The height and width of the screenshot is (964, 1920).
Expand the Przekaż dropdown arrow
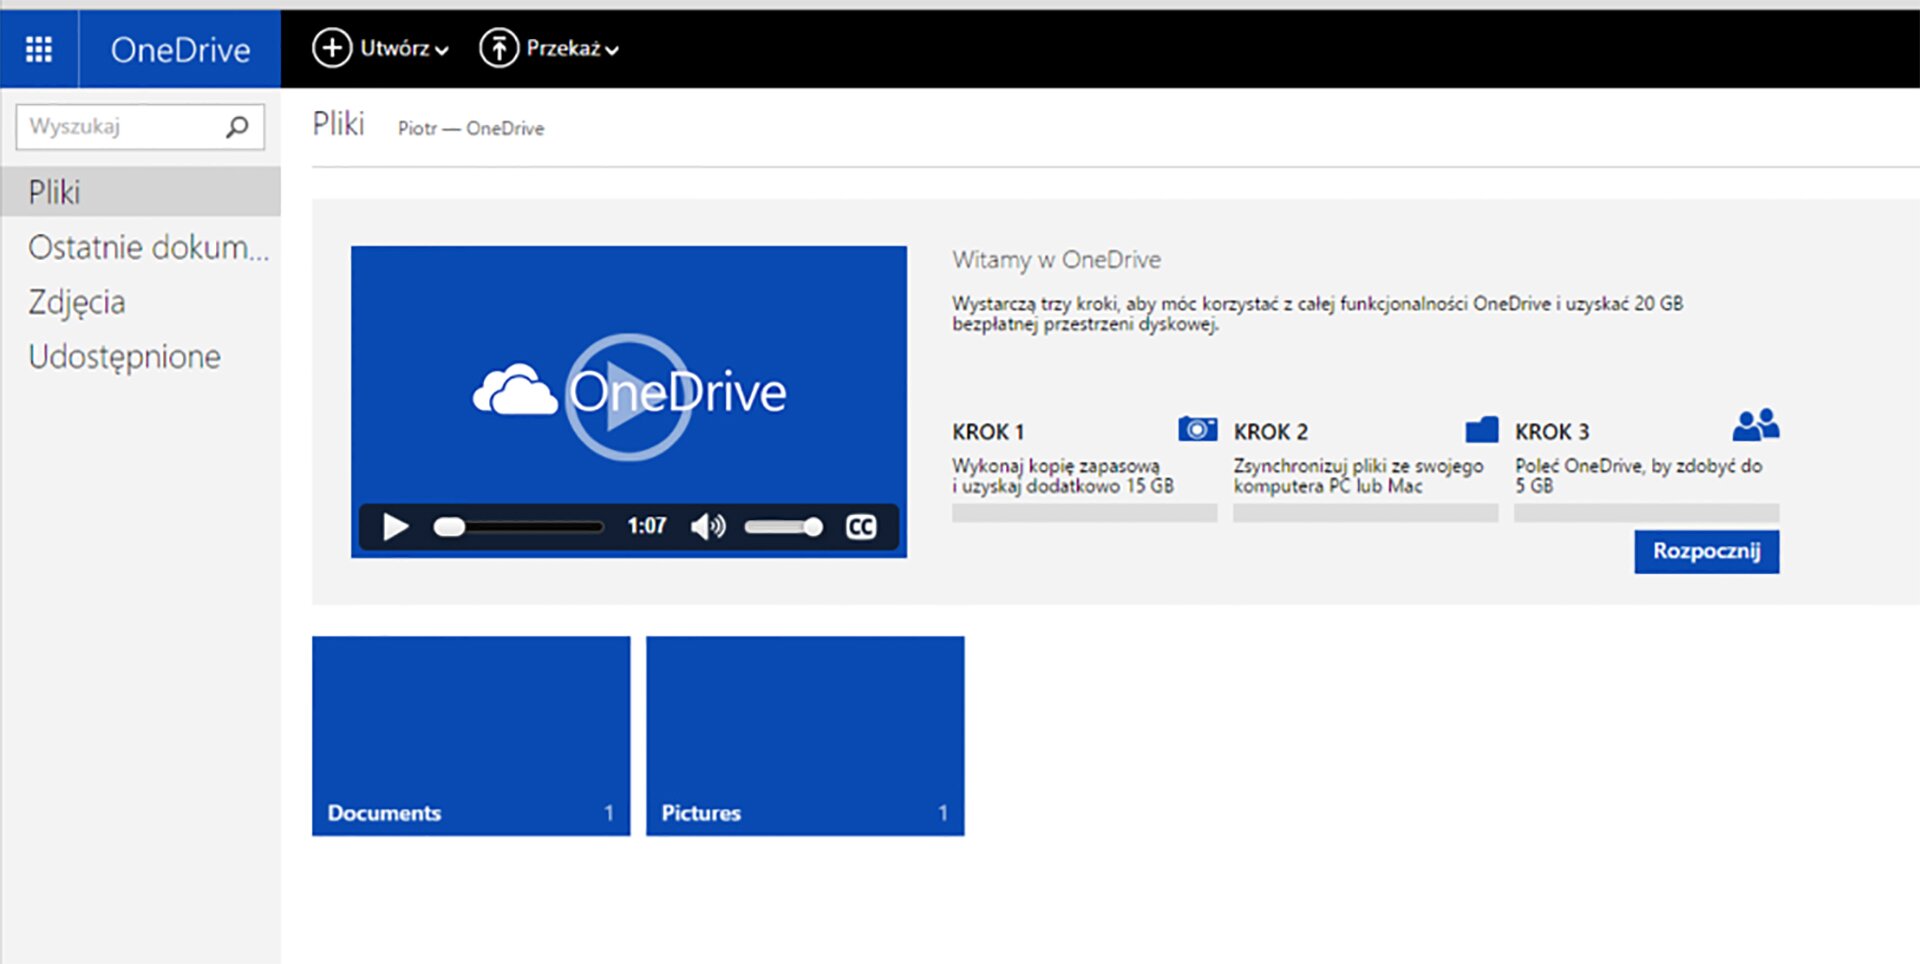point(612,50)
